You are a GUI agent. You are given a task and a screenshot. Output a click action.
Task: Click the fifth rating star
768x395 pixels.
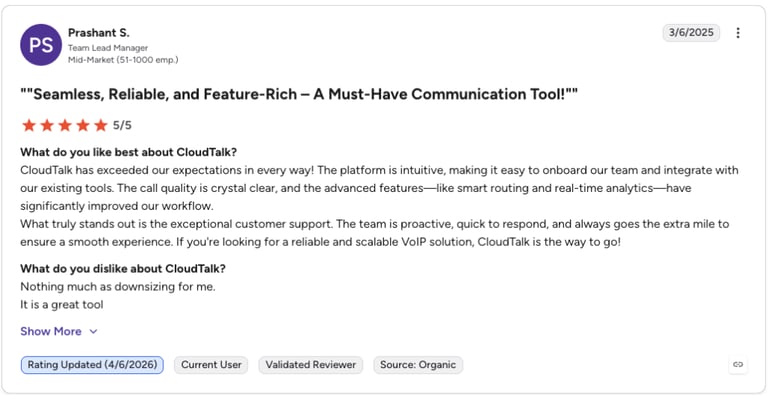click(x=100, y=125)
